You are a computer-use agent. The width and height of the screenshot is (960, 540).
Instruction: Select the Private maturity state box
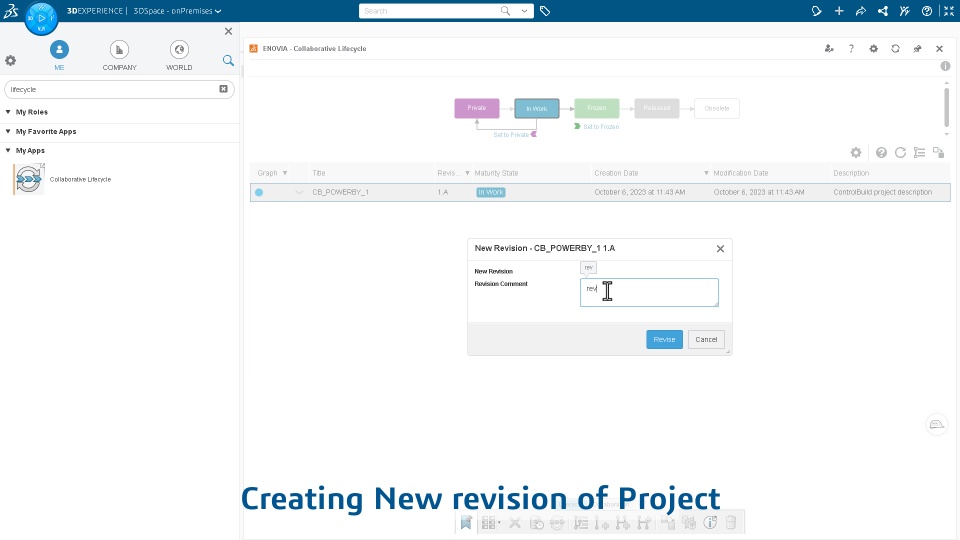pos(476,108)
